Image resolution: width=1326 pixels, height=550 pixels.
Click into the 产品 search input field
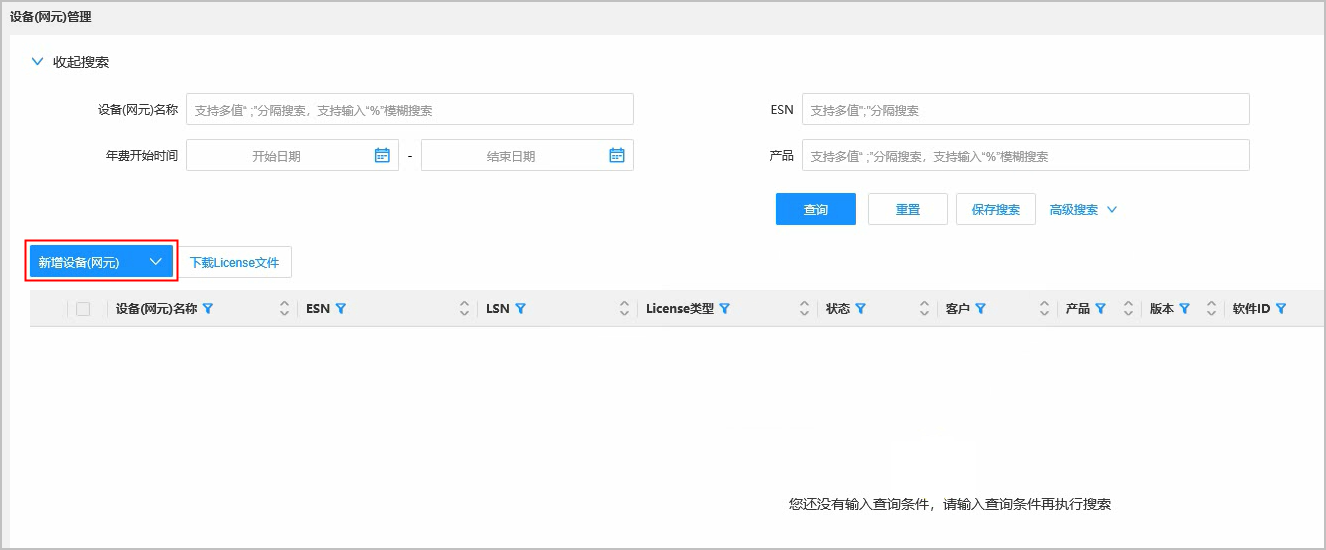1025,156
